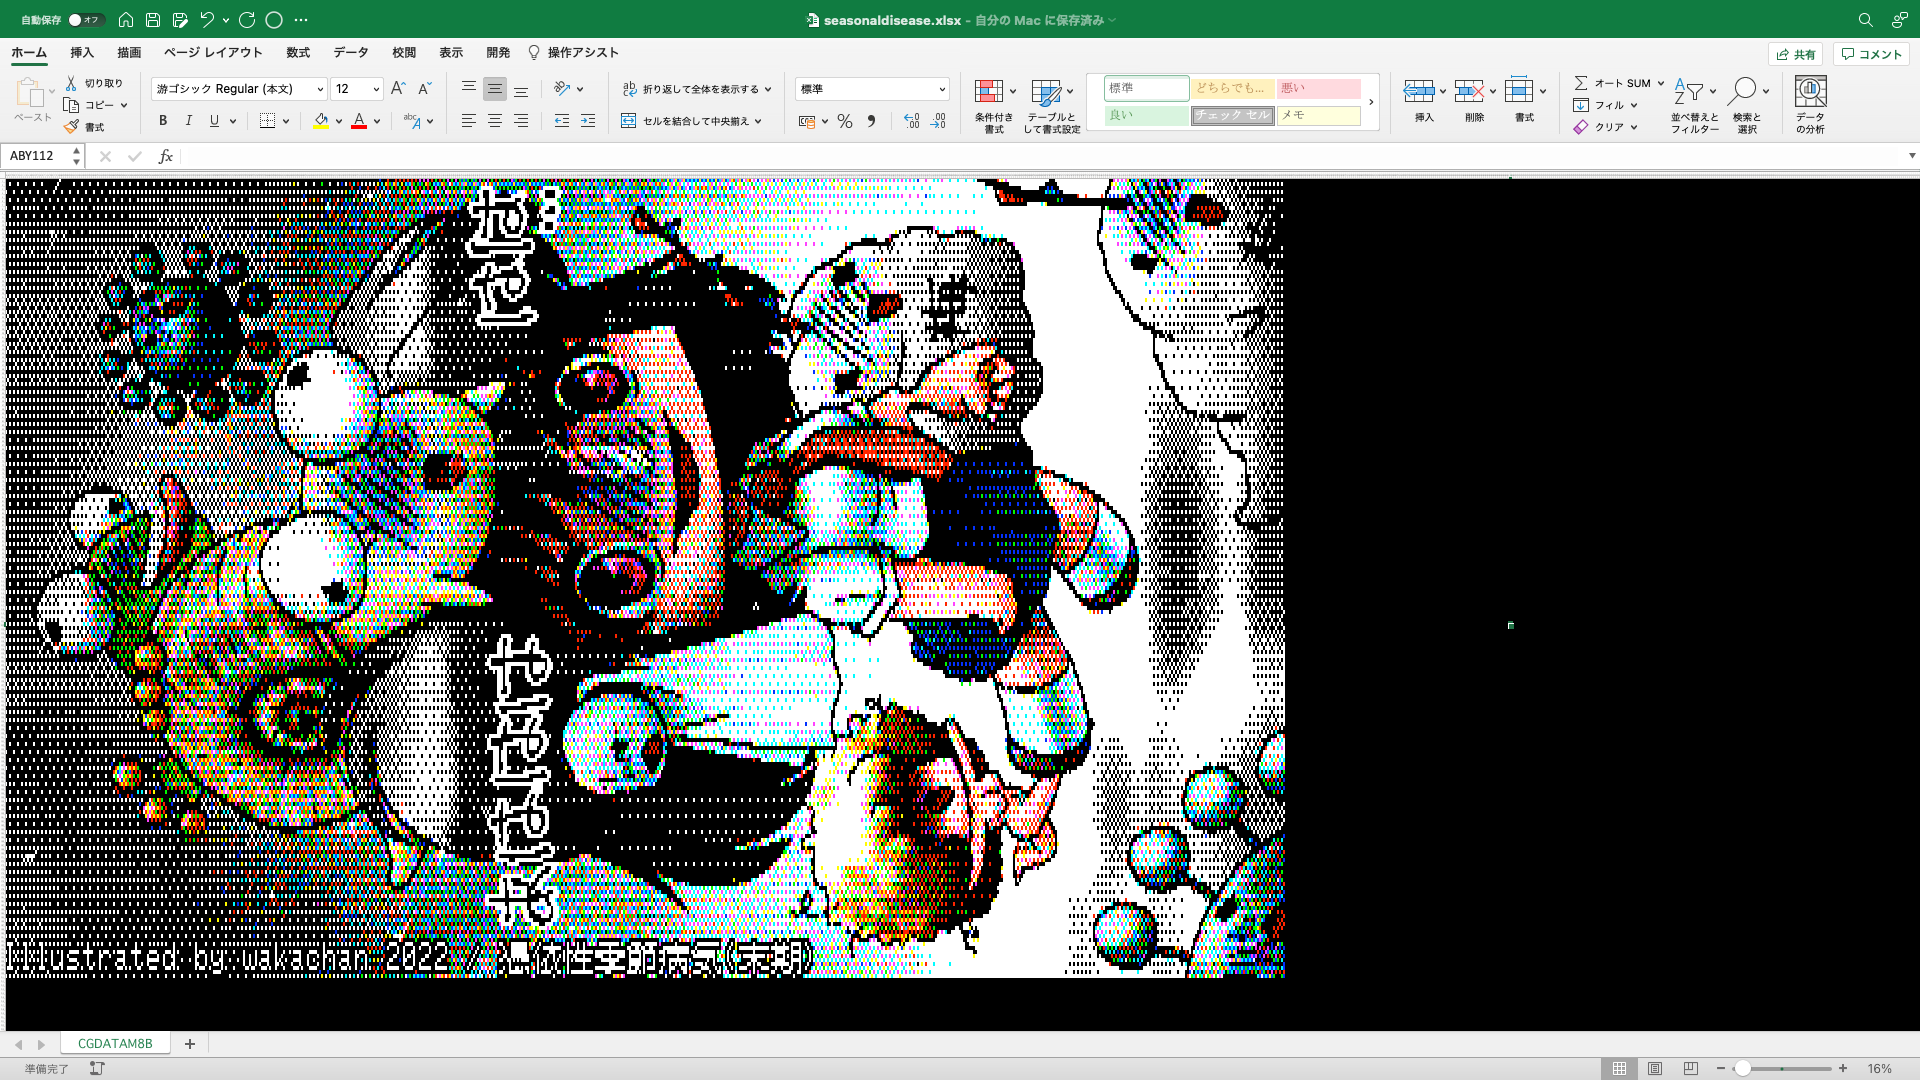The image size is (1920, 1080).
Task: Decrease font size with small A icon
Action: pos(424,89)
